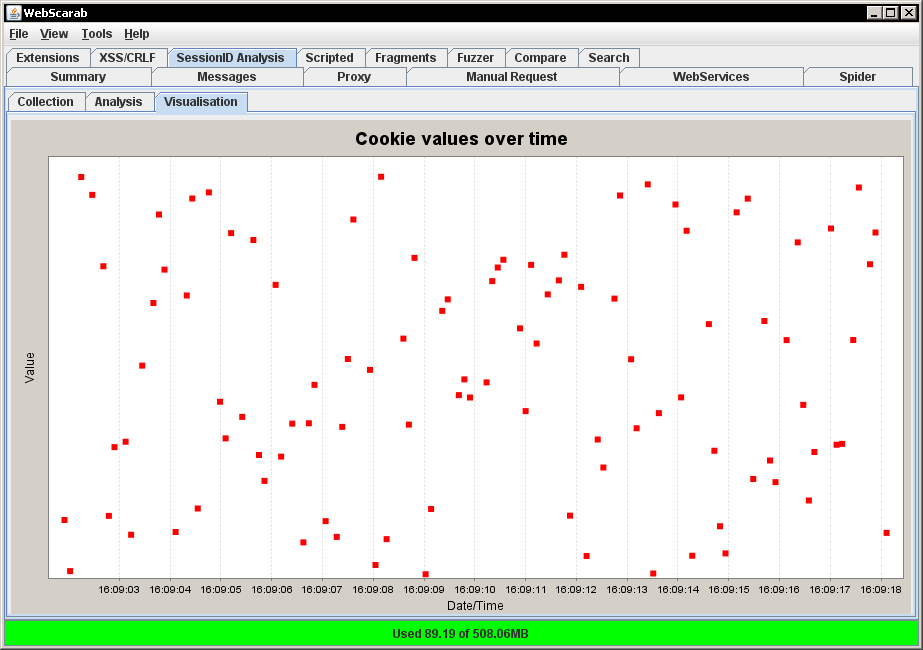923x650 pixels.
Task: Open the Tools menu
Action: click(x=97, y=34)
